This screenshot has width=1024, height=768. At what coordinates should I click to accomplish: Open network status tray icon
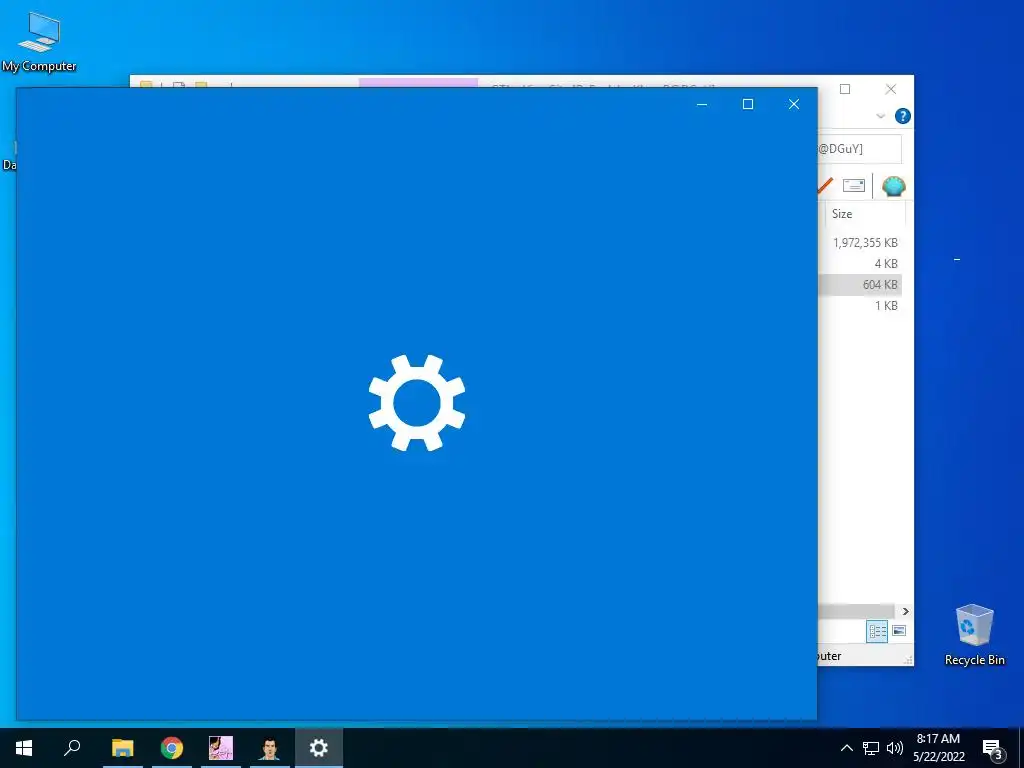pyautogui.click(x=871, y=748)
